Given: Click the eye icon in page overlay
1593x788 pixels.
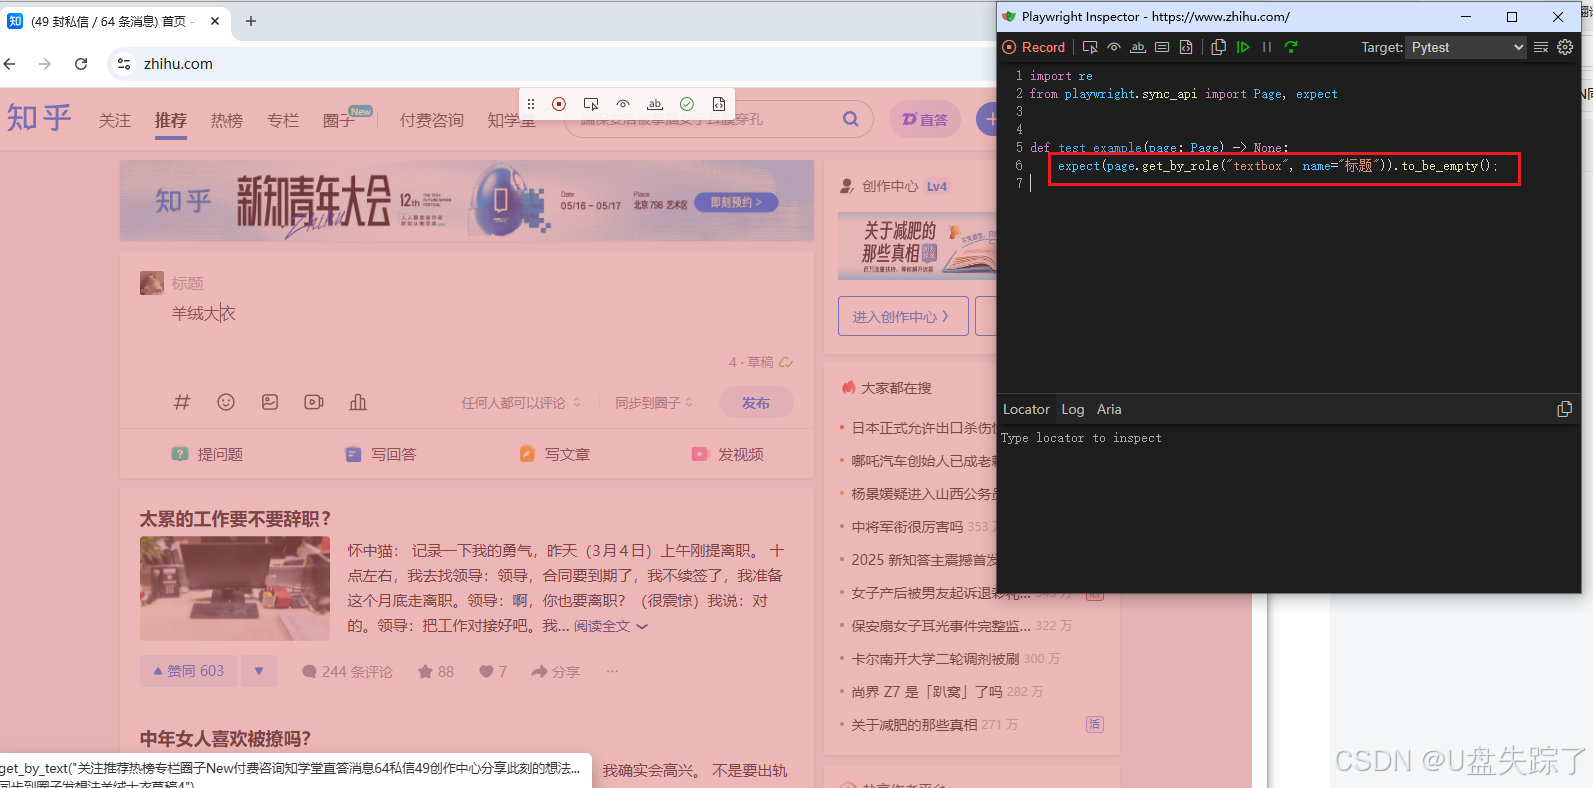Looking at the screenshot, I should tap(623, 104).
